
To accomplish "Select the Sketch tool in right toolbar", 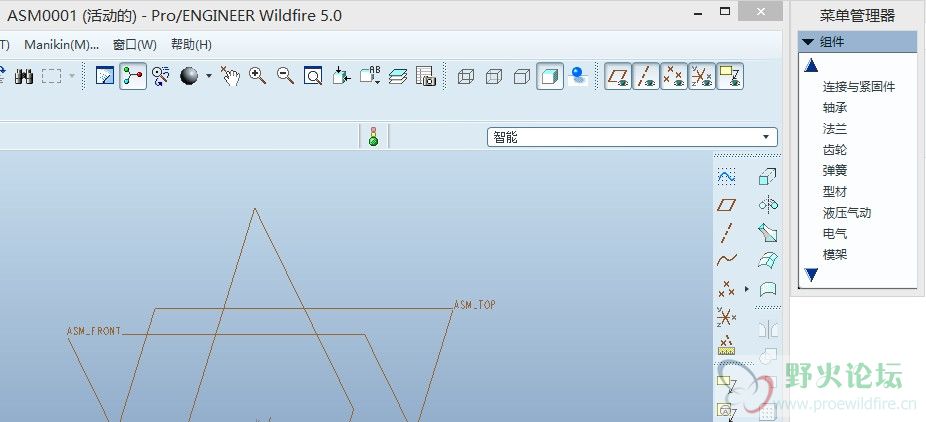I will click(x=726, y=176).
